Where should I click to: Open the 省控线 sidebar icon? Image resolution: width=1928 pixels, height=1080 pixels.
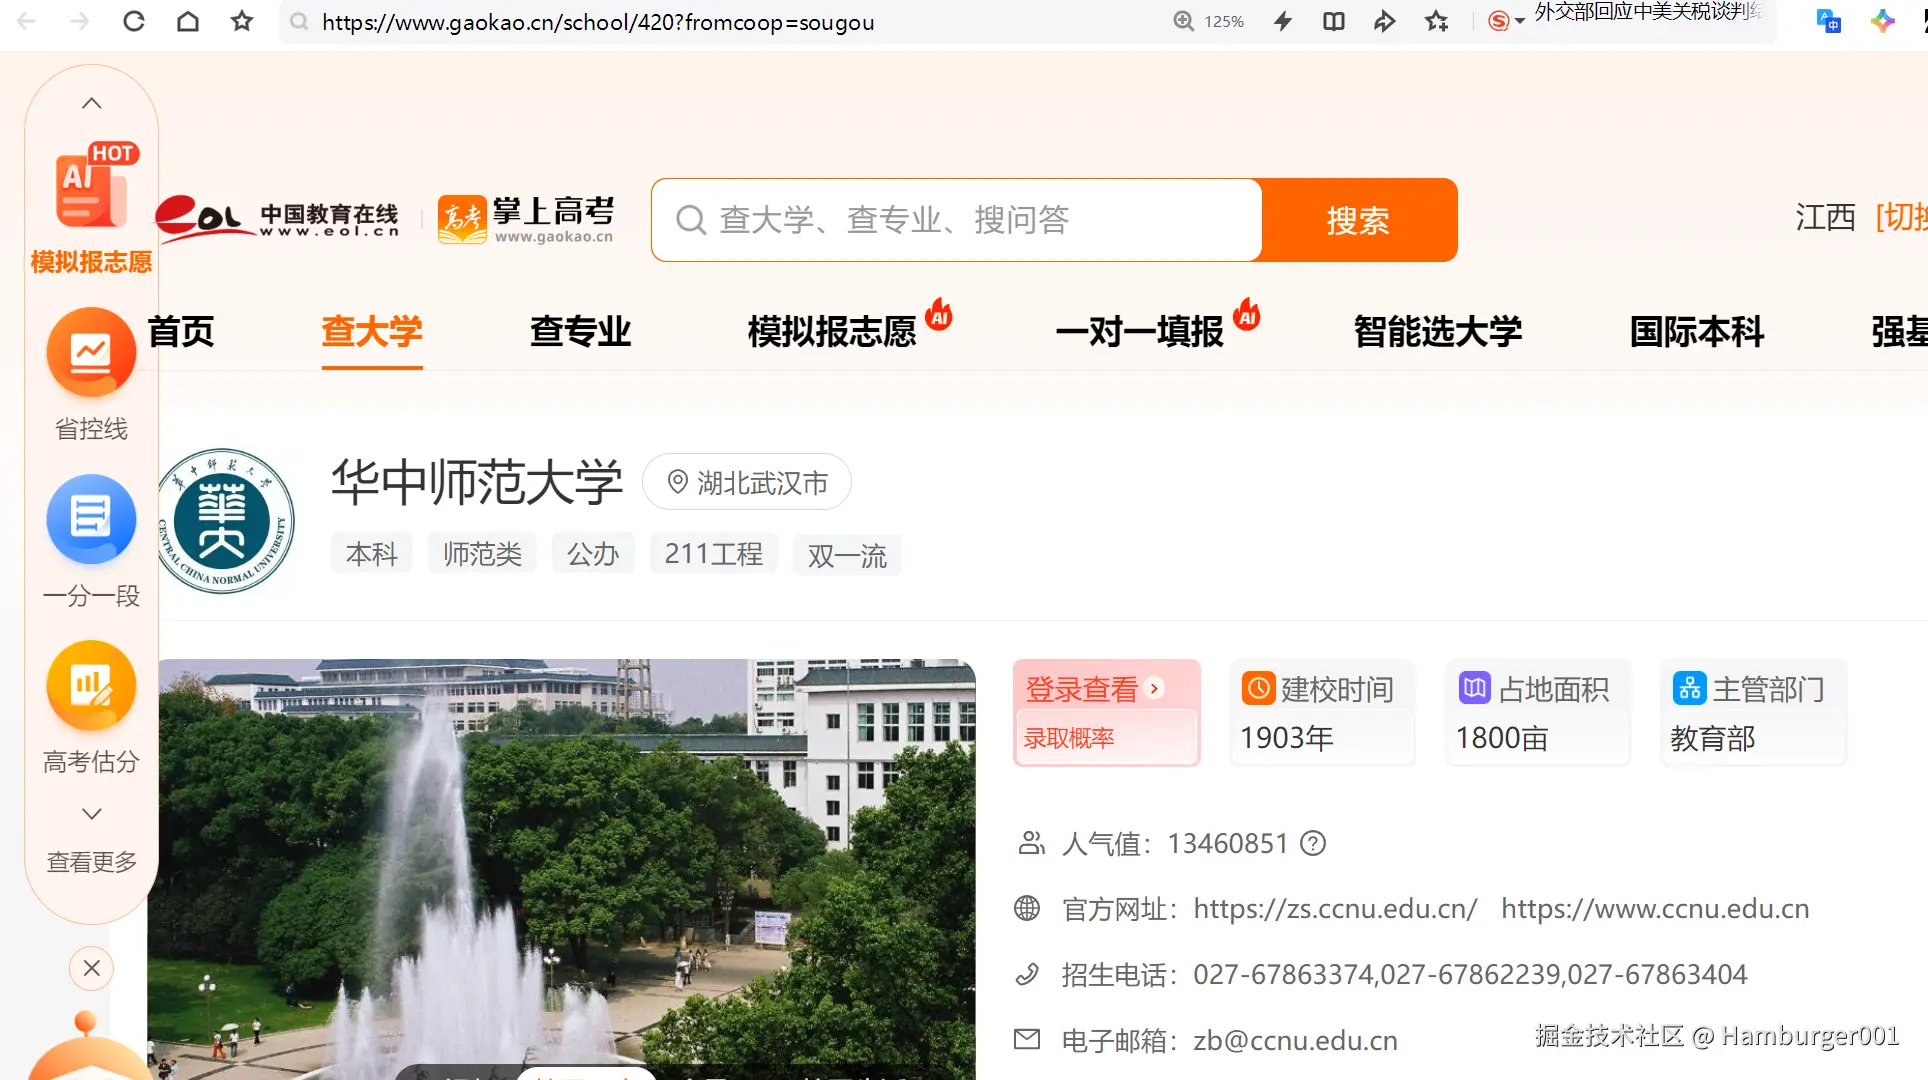pos(91,353)
